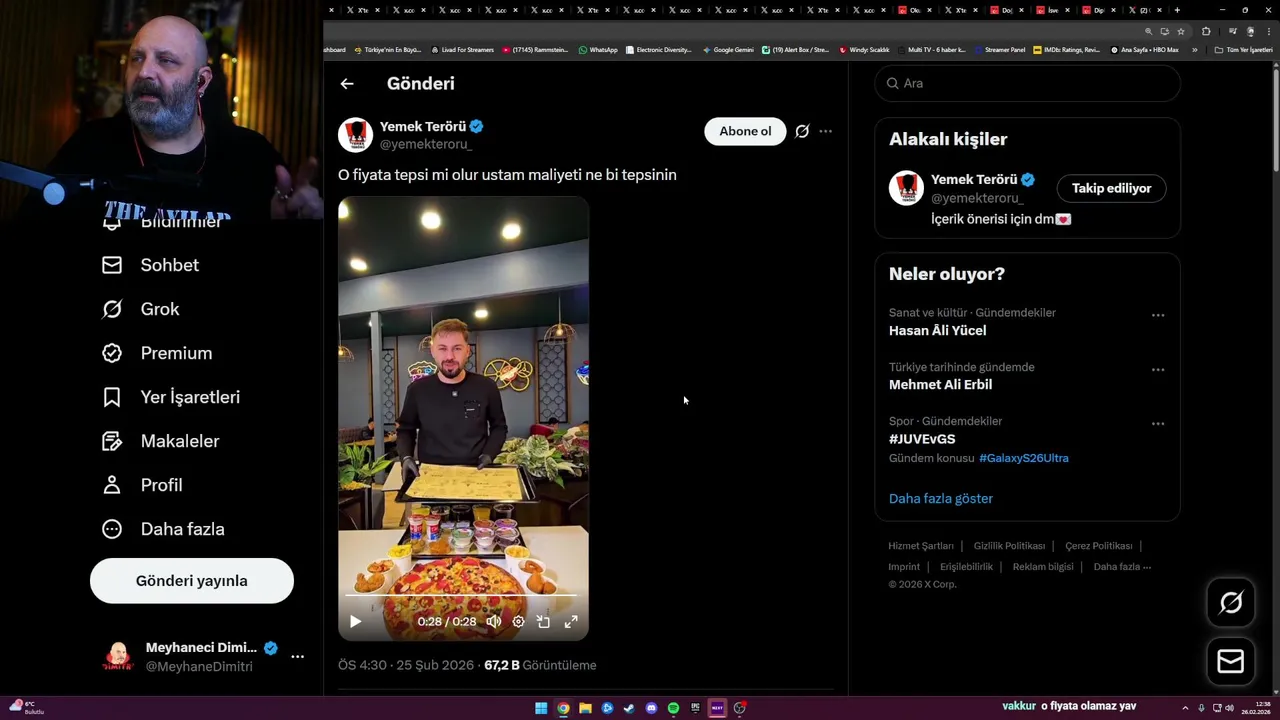Open browser extensions puzzle icon
1280x720 pixels.
(1205, 31)
